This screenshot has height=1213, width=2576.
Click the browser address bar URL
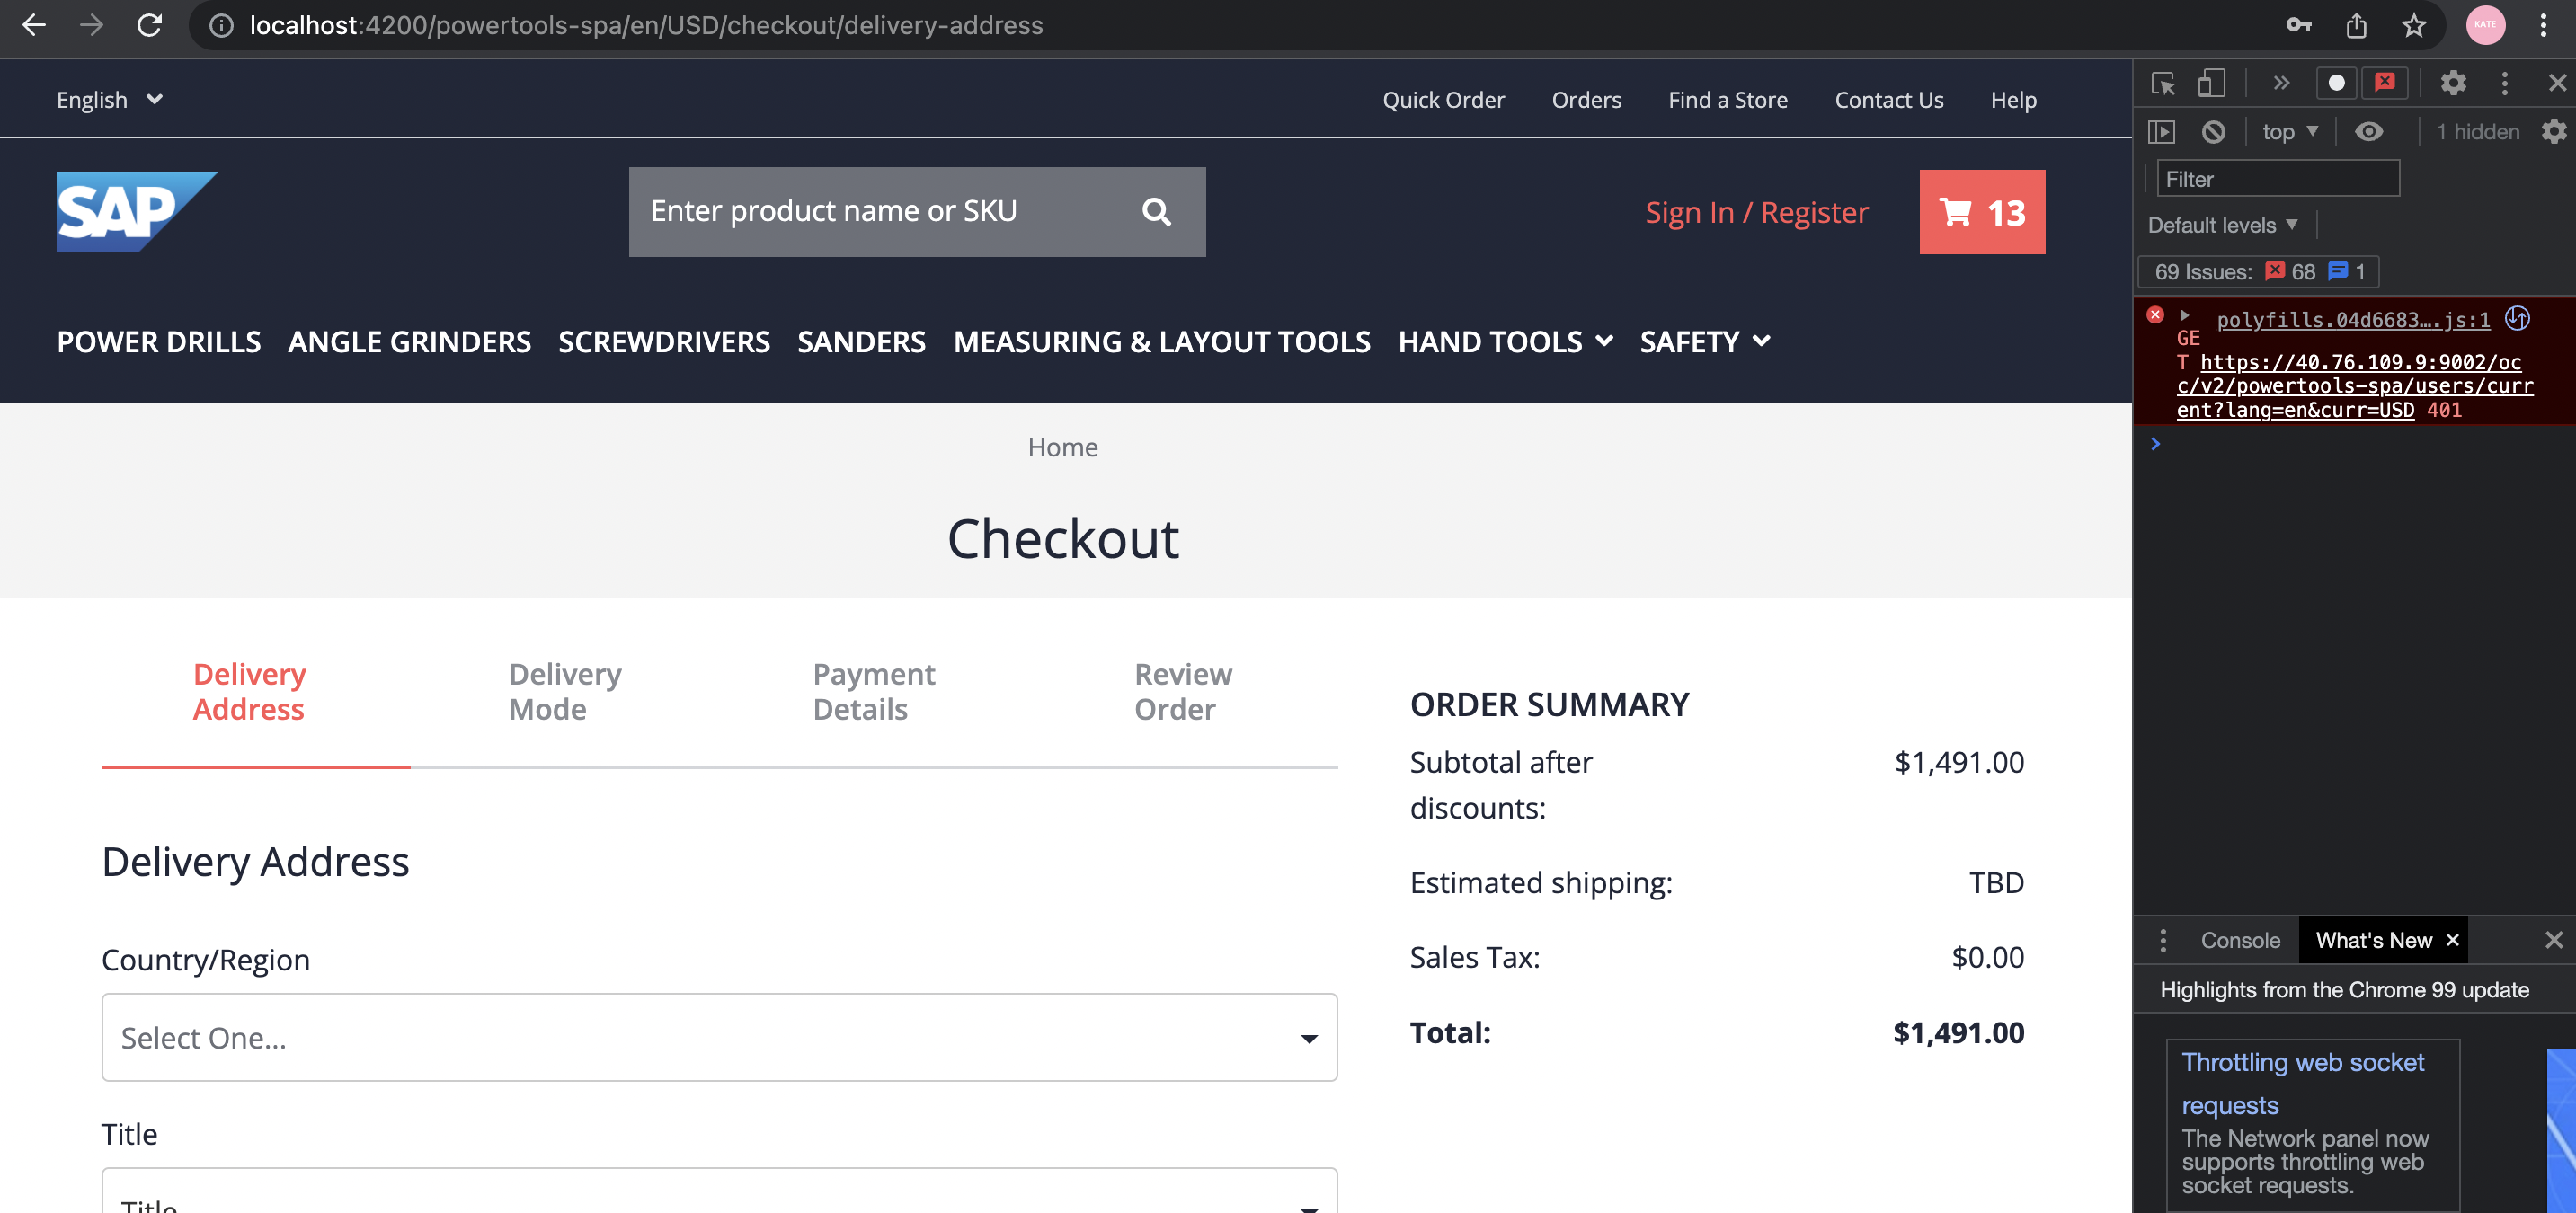(x=646, y=26)
